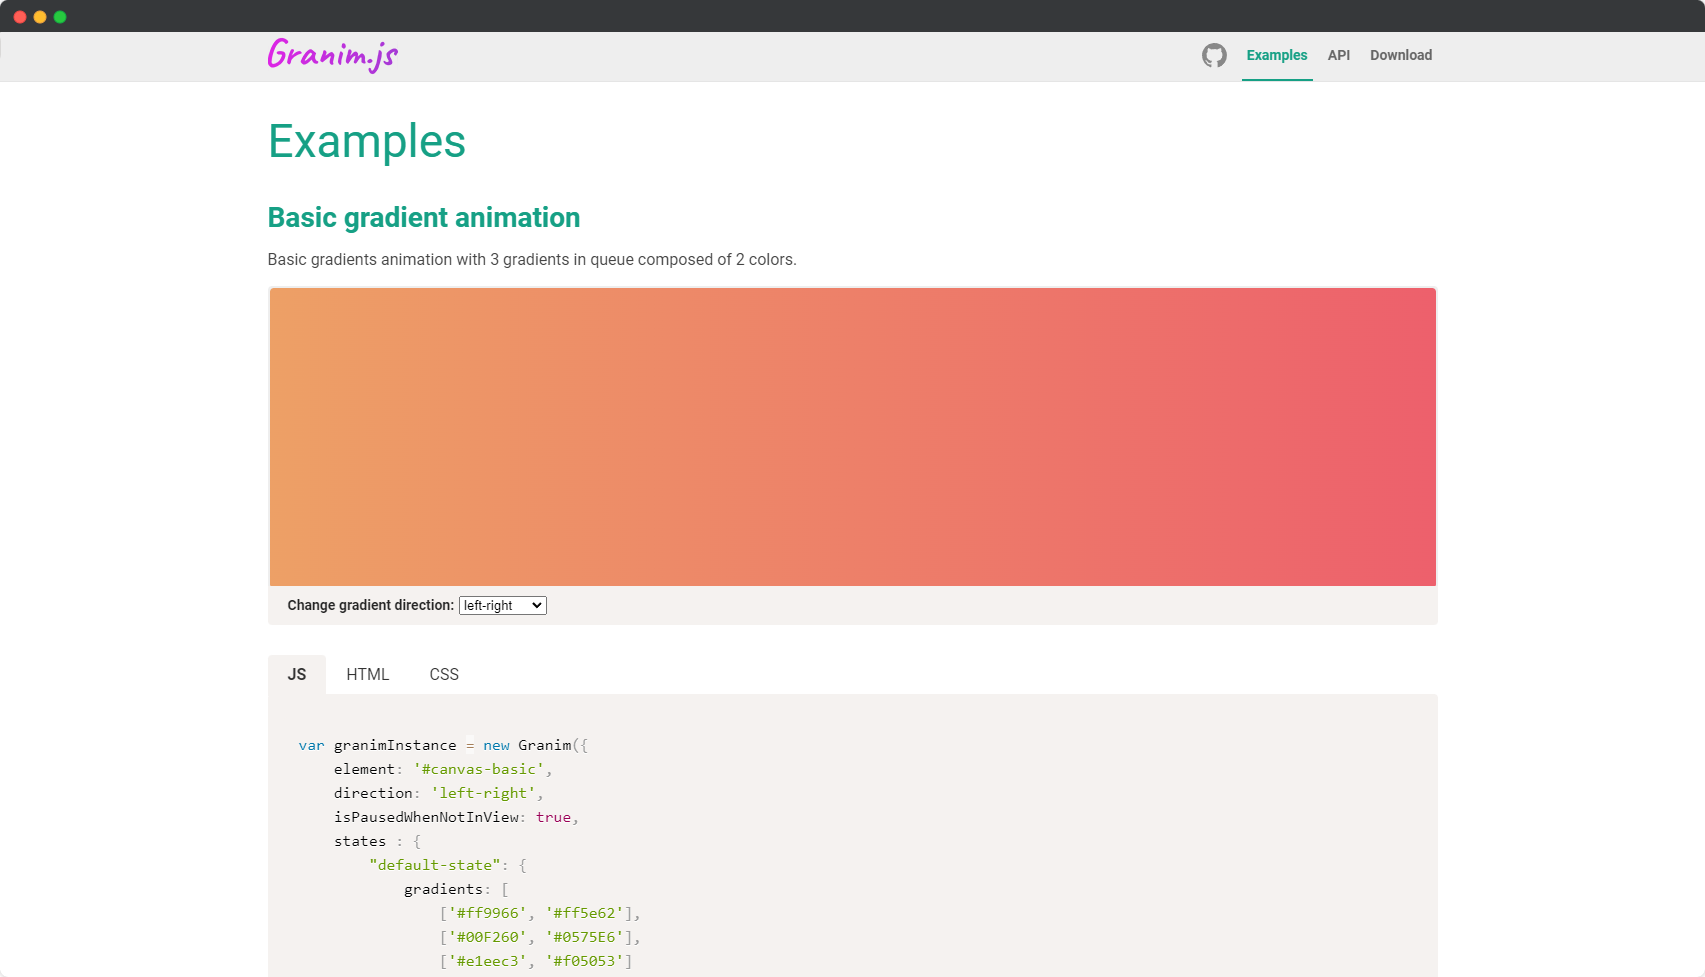Click the '#f05053' color value in code
This screenshot has width=1705, height=977.
585,961
